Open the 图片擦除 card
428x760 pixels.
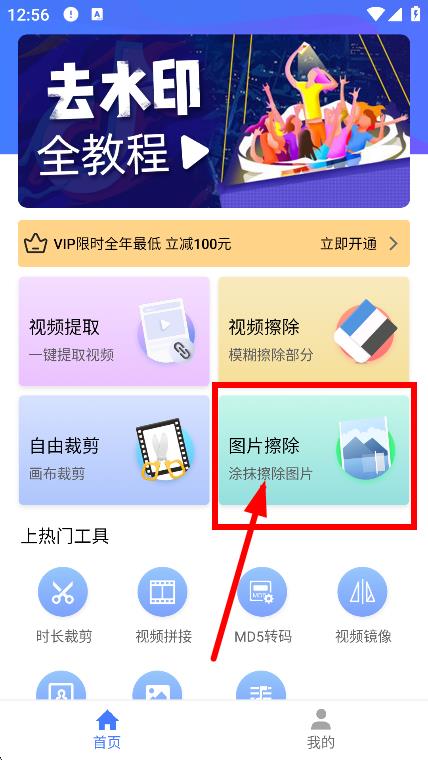pyautogui.click(x=314, y=450)
